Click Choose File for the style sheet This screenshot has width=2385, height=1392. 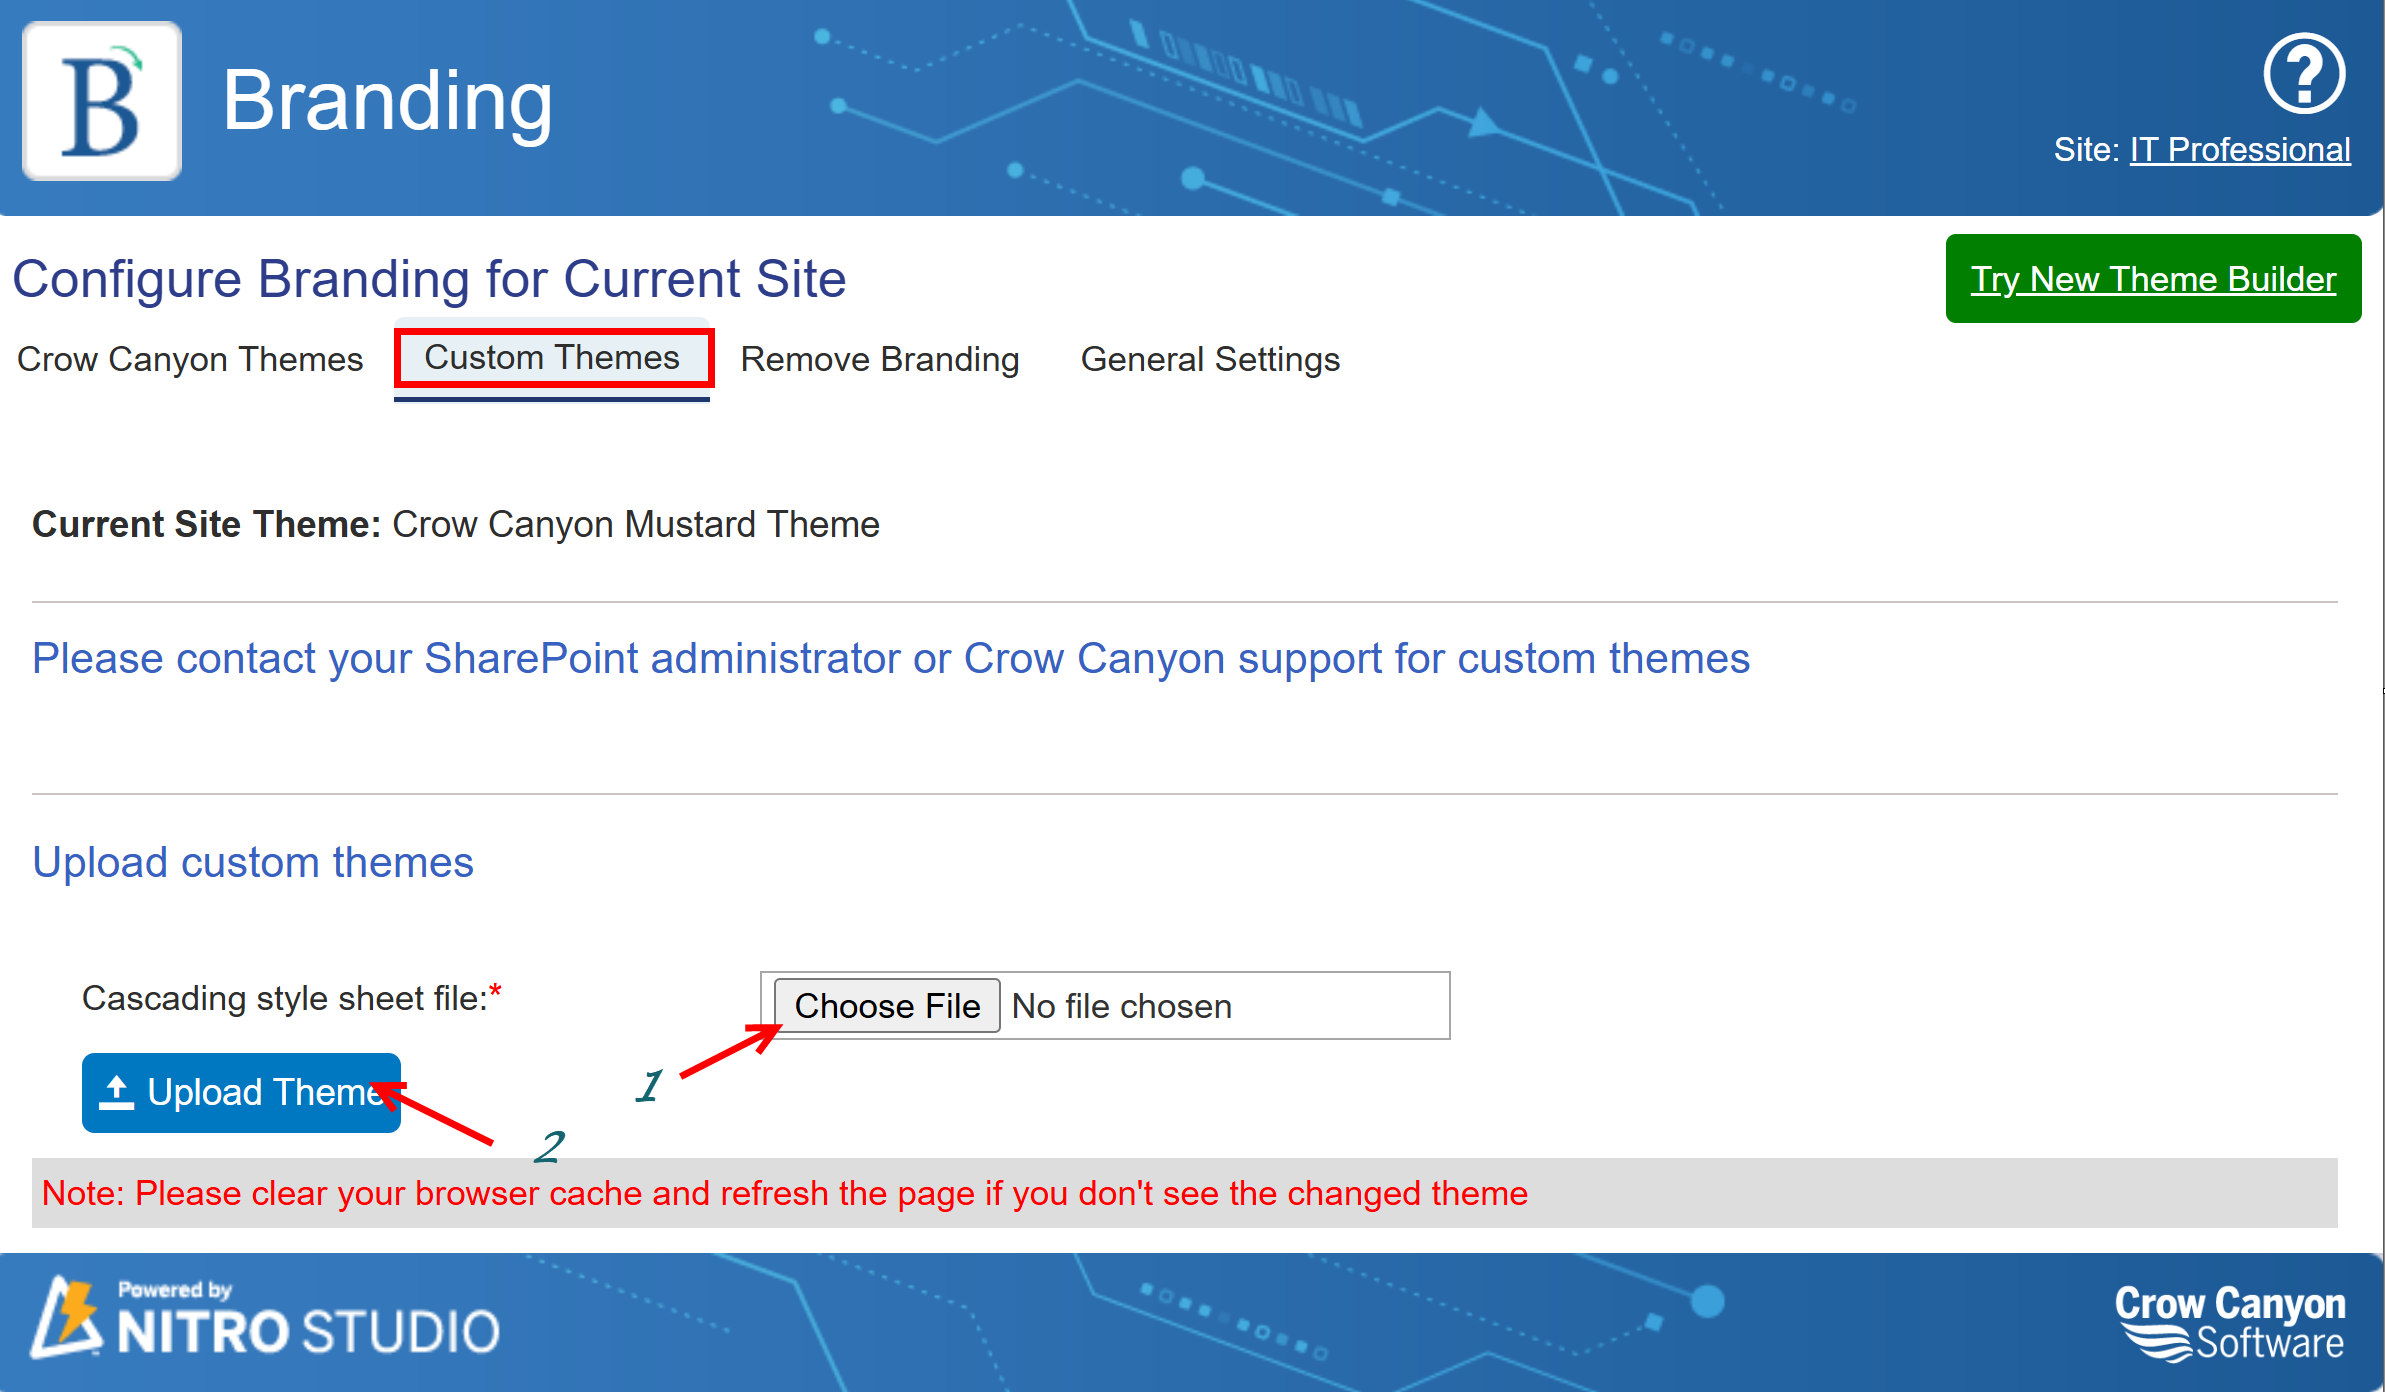(x=887, y=1006)
